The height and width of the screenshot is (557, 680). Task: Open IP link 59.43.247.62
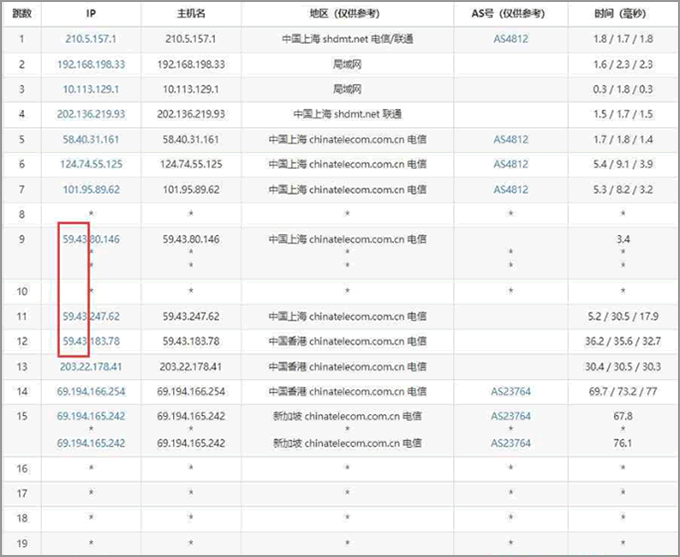pyautogui.click(x=91, y=316)
